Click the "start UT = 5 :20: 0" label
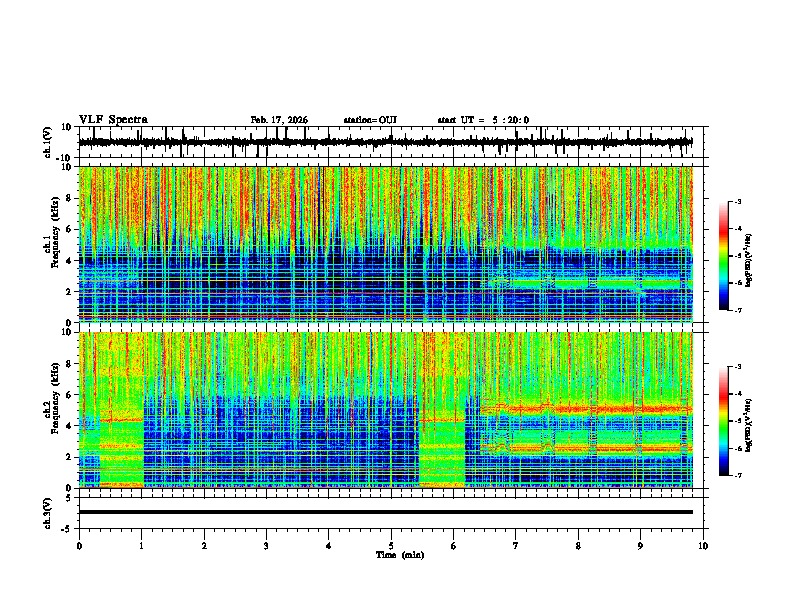 click(x=483, y=120)
